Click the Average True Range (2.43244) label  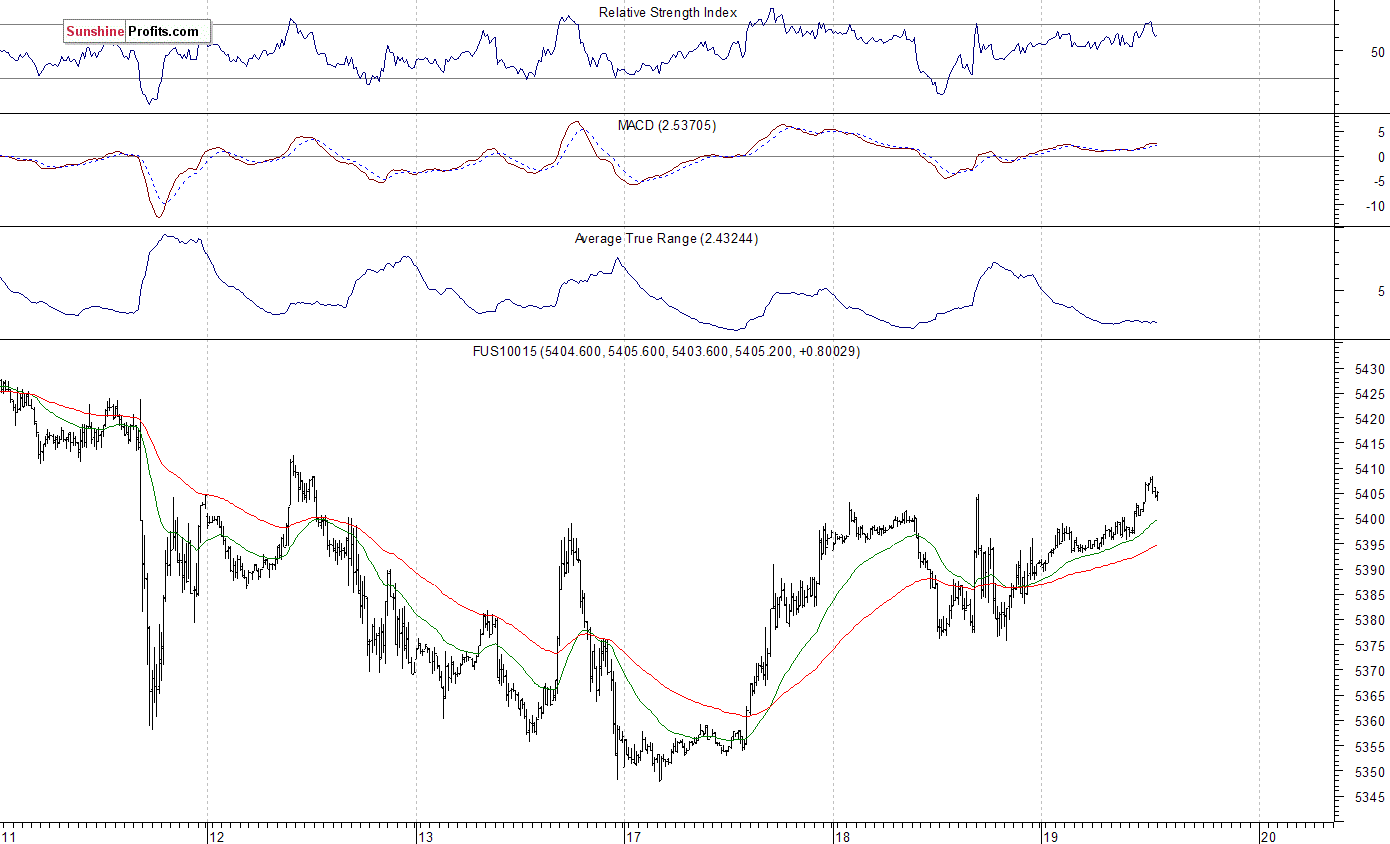[x=666, y=239]
